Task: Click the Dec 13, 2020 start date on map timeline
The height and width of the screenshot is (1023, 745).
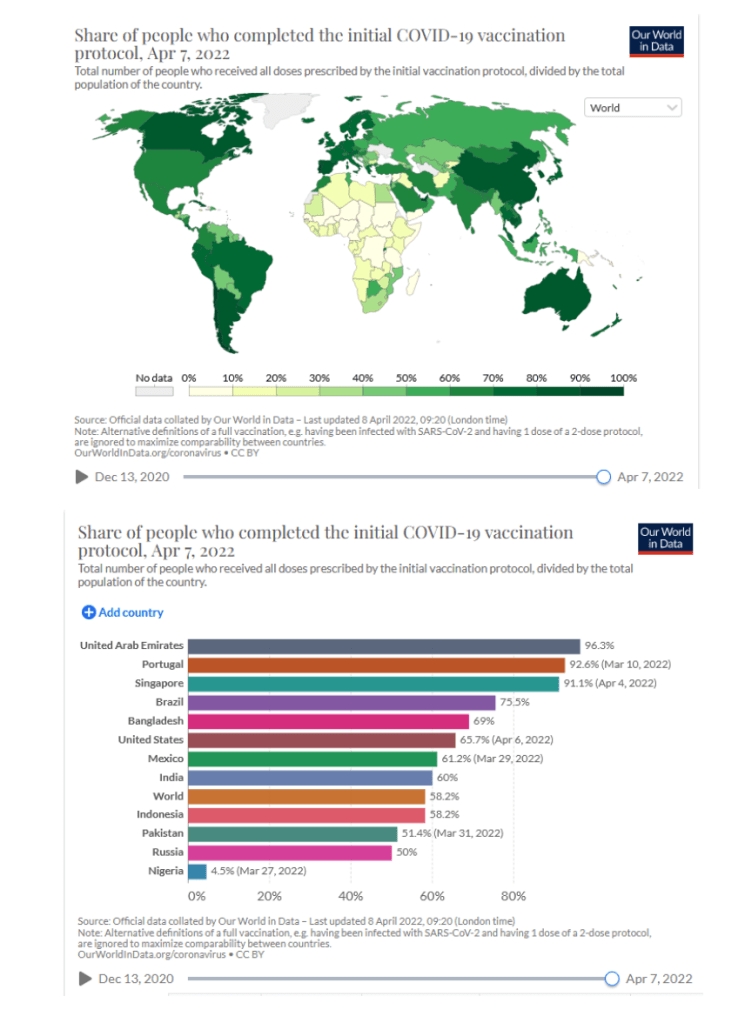Action: click(132, 477)
